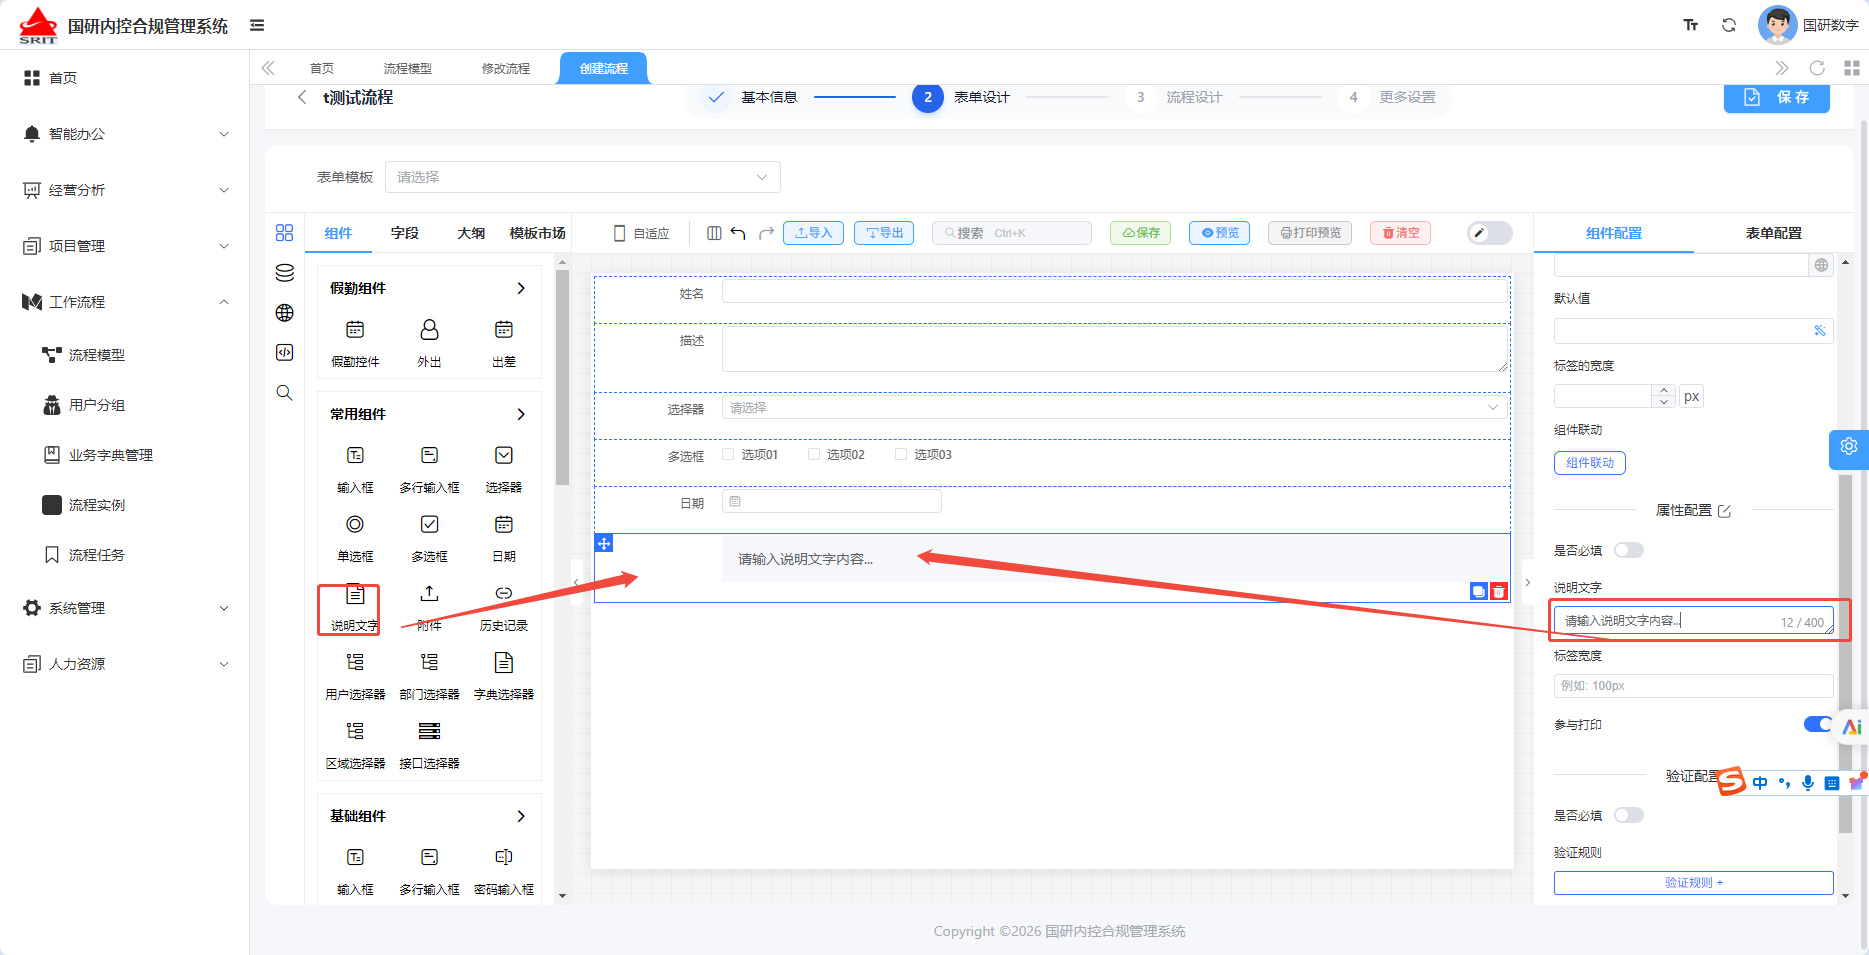Open the floating settings gear on right edge
1869x955 pixels.
tap(1849, 447)
